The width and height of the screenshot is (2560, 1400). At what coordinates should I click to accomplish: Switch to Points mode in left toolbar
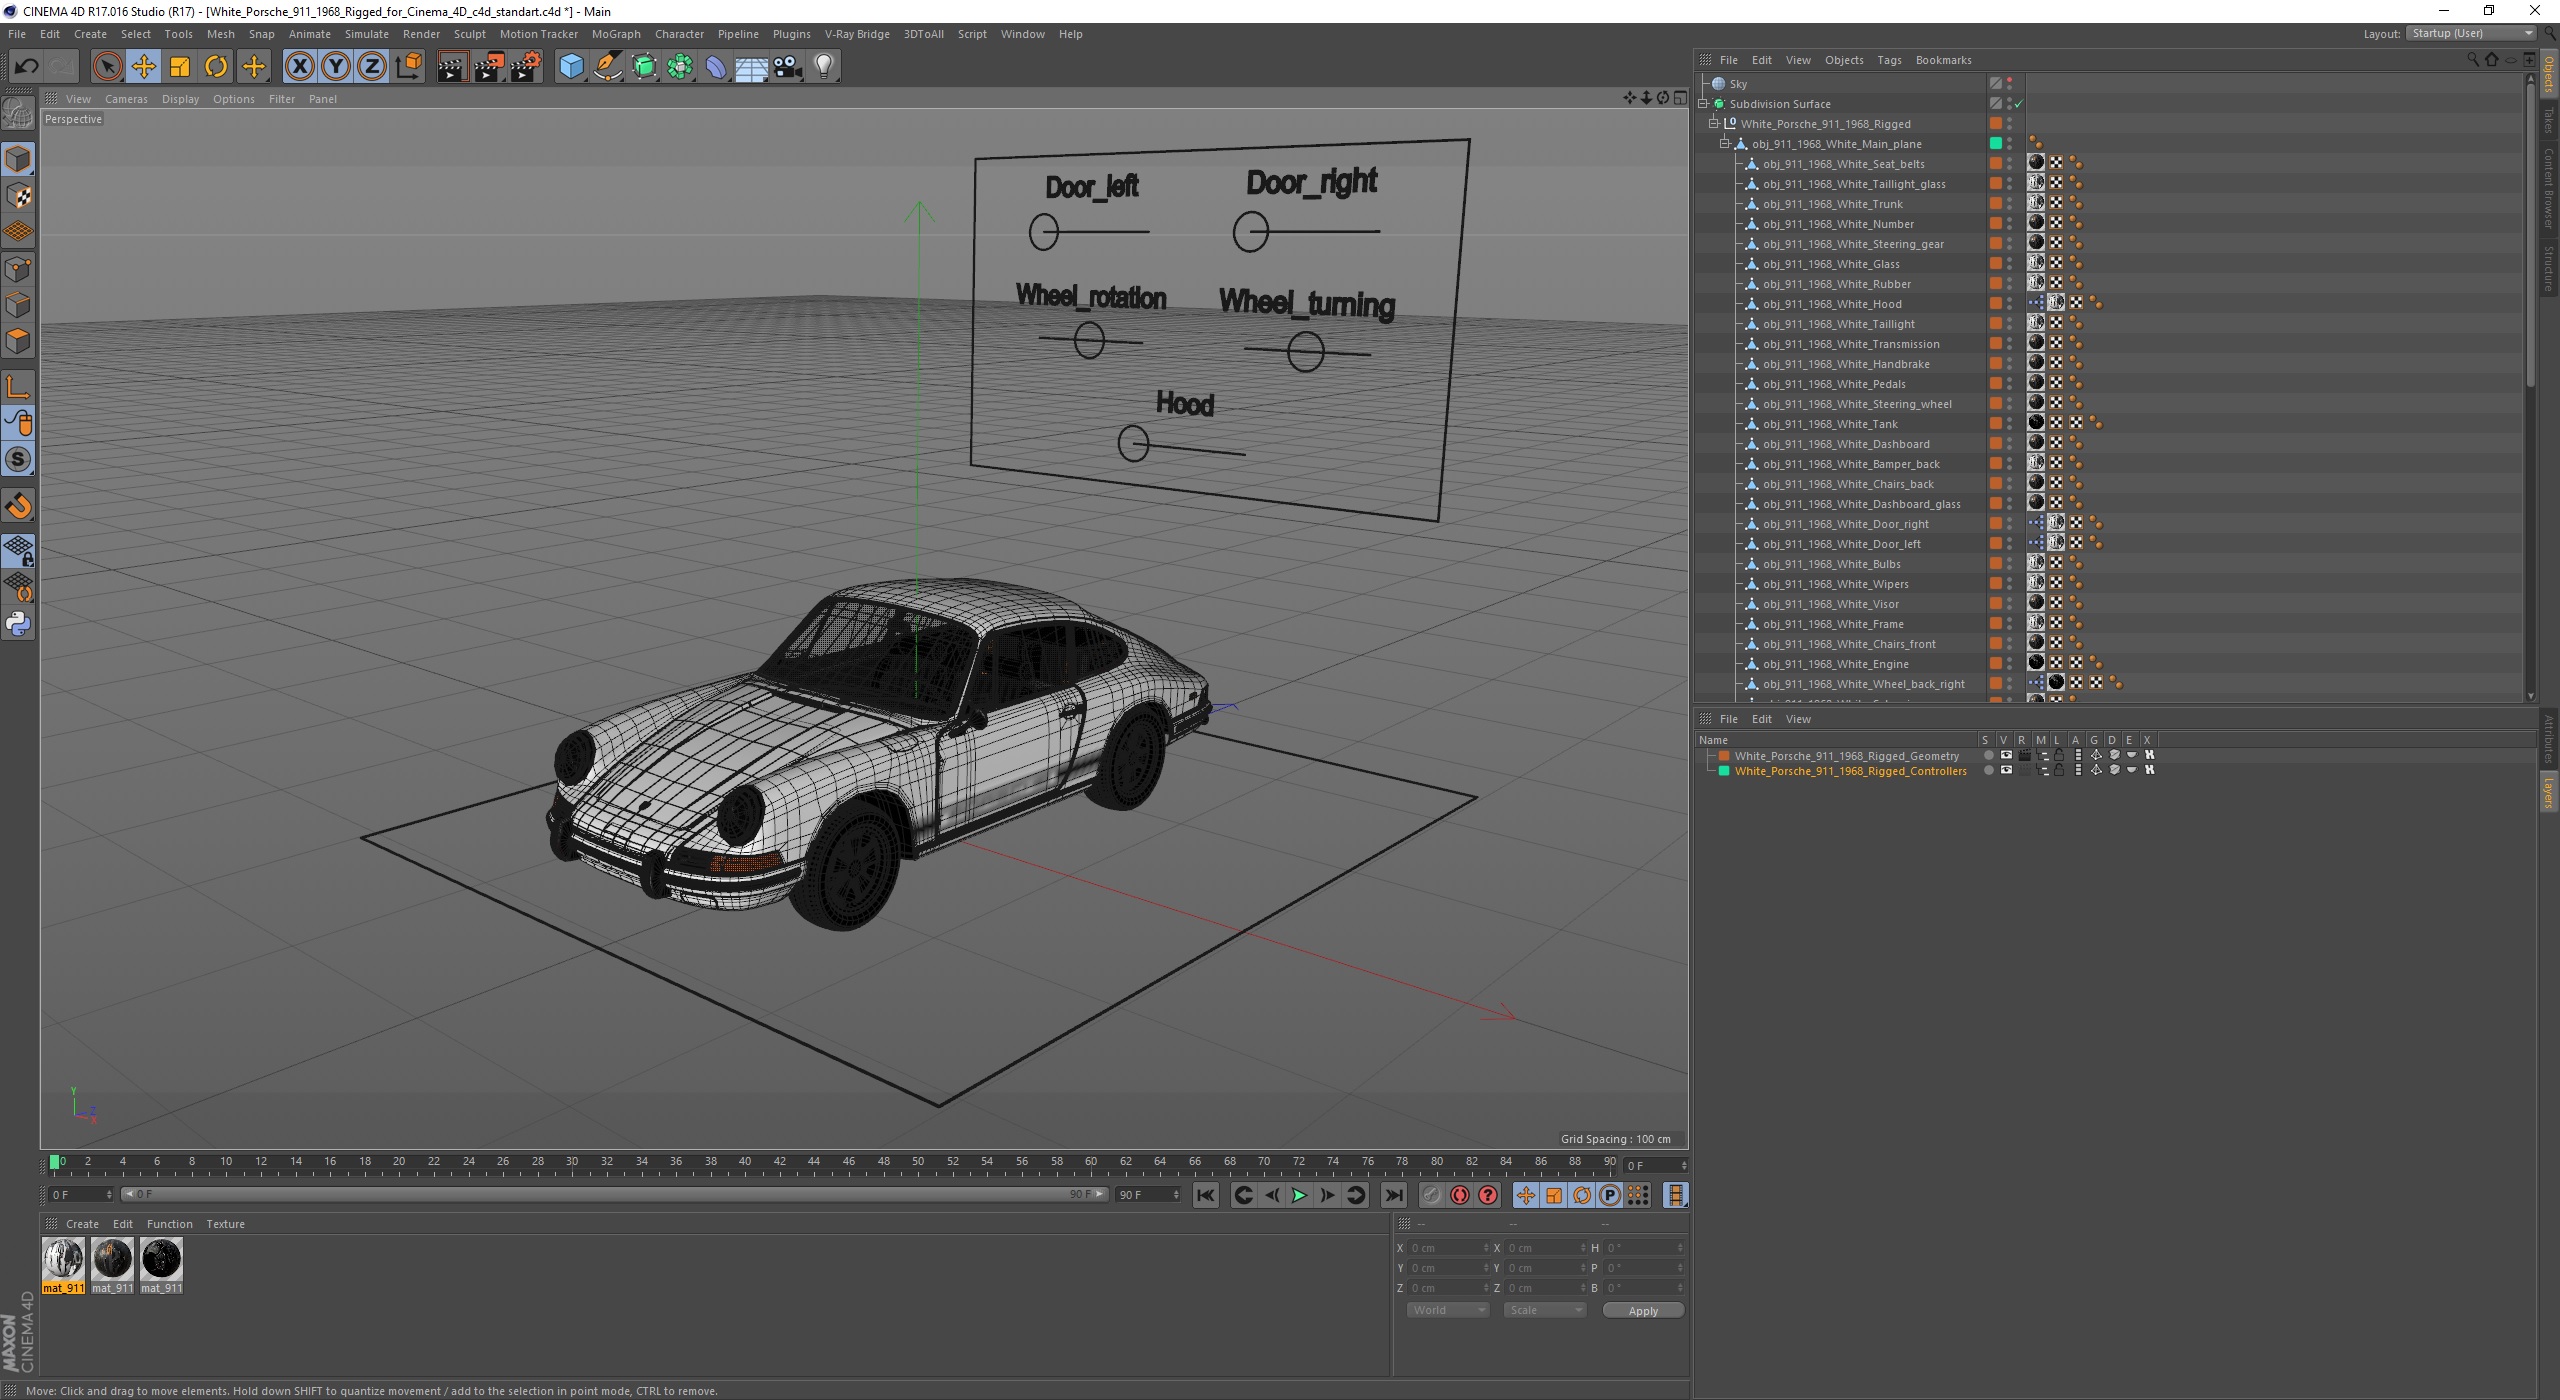tap(18, 269)
